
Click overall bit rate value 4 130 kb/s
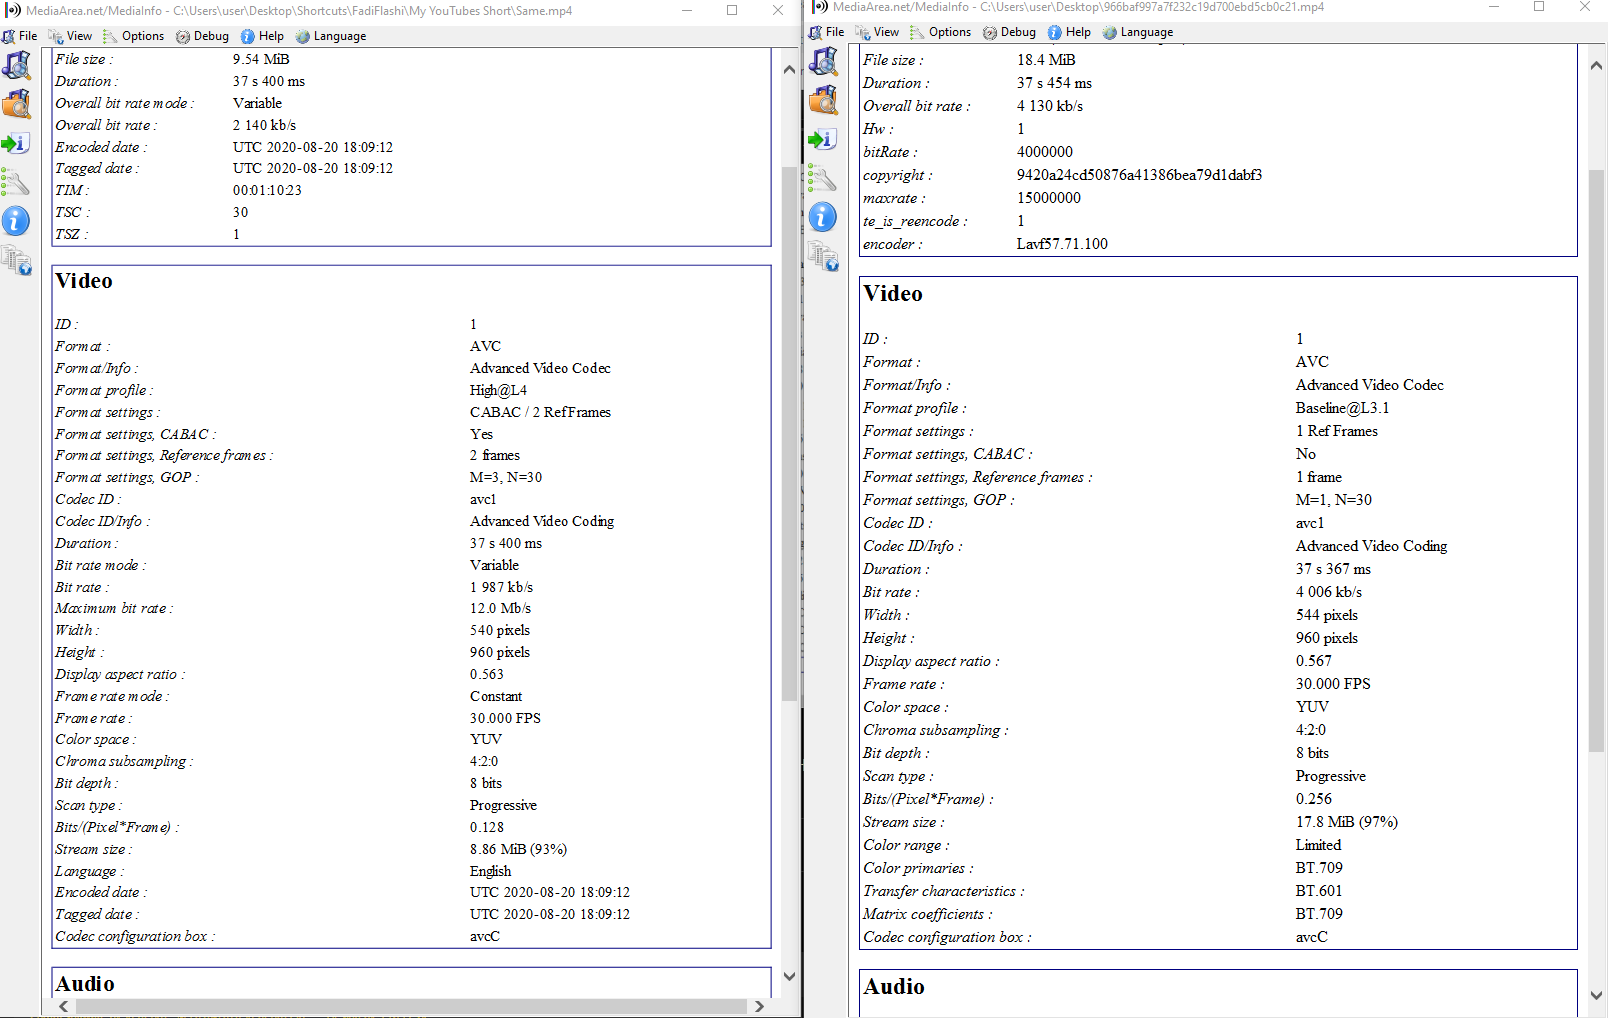tap(1050, 106)
